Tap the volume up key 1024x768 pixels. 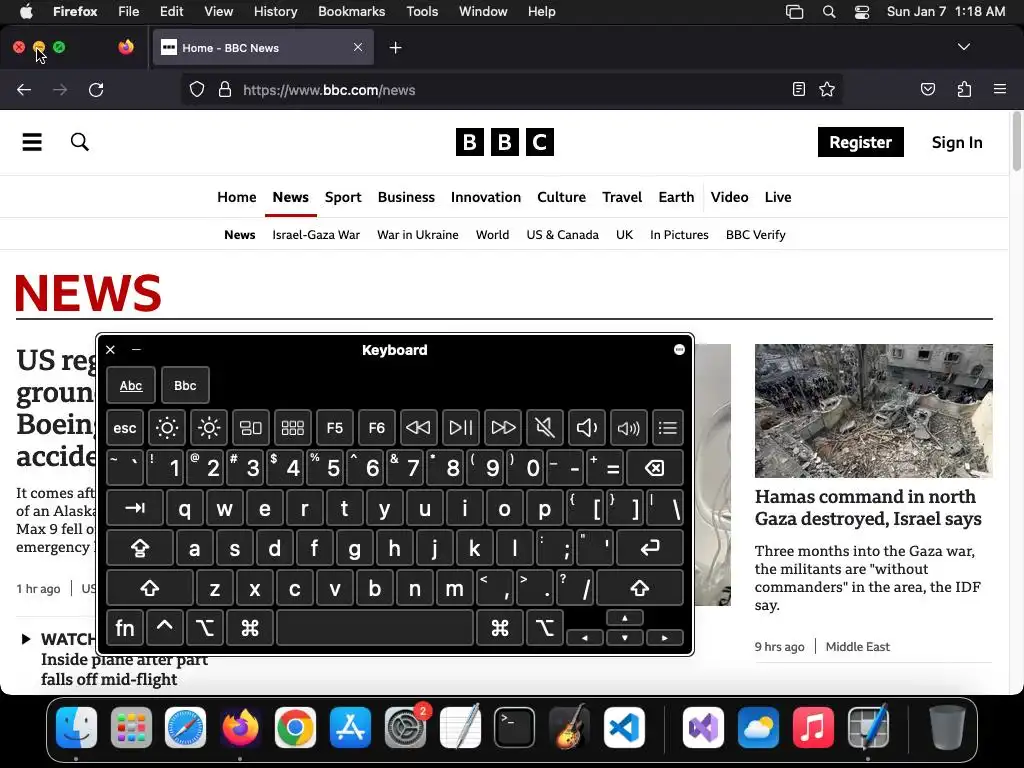tap(628, 428)
